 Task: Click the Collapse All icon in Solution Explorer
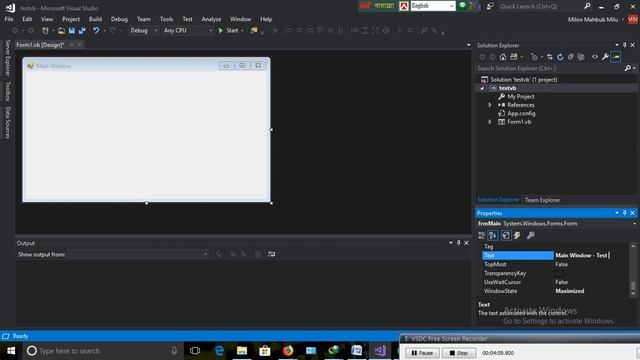571,57
